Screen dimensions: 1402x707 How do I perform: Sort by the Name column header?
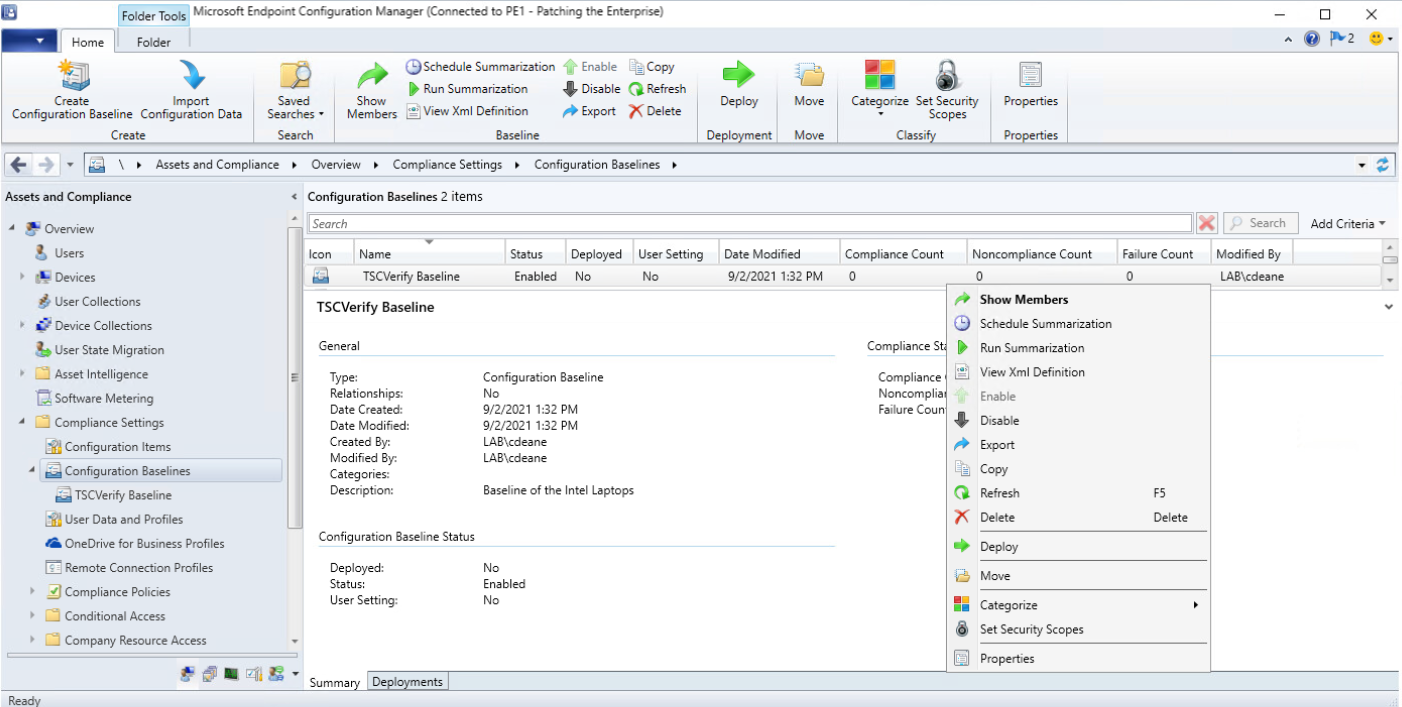[429, 254]
